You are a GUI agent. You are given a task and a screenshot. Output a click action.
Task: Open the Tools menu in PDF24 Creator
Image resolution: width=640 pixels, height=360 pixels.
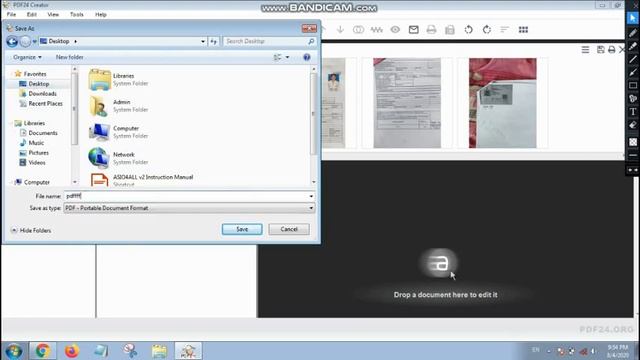pos(76,14)
